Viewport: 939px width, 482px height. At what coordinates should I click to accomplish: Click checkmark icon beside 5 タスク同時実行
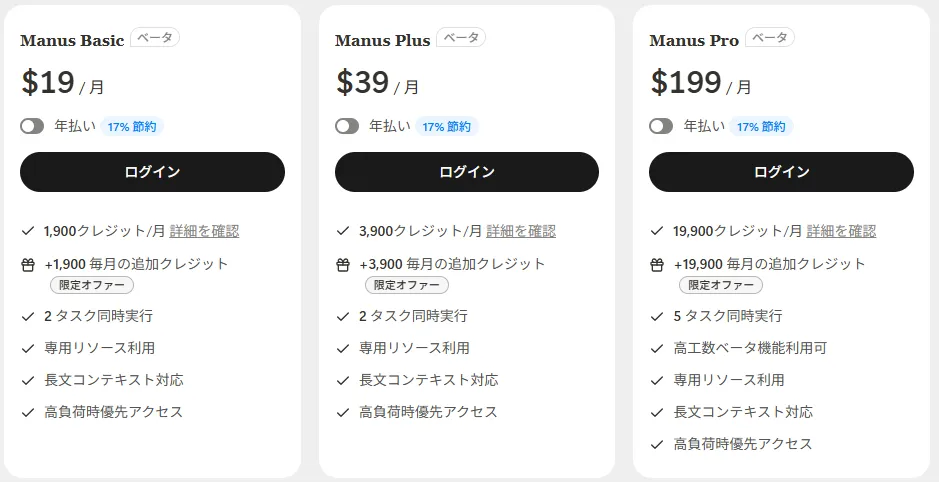point(657,316)
